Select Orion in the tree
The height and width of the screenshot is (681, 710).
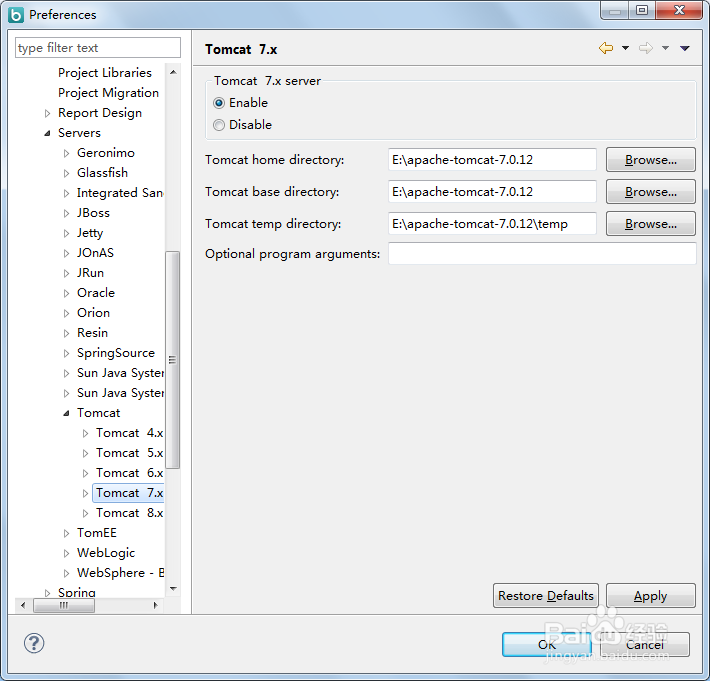(x=93, y=313)
